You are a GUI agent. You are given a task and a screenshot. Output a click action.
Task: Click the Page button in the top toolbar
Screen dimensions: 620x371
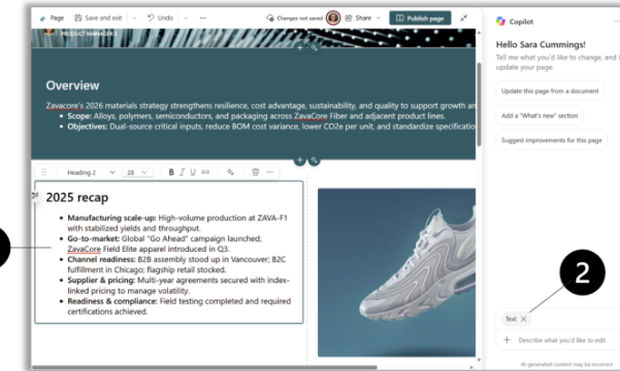pos(51,18)
